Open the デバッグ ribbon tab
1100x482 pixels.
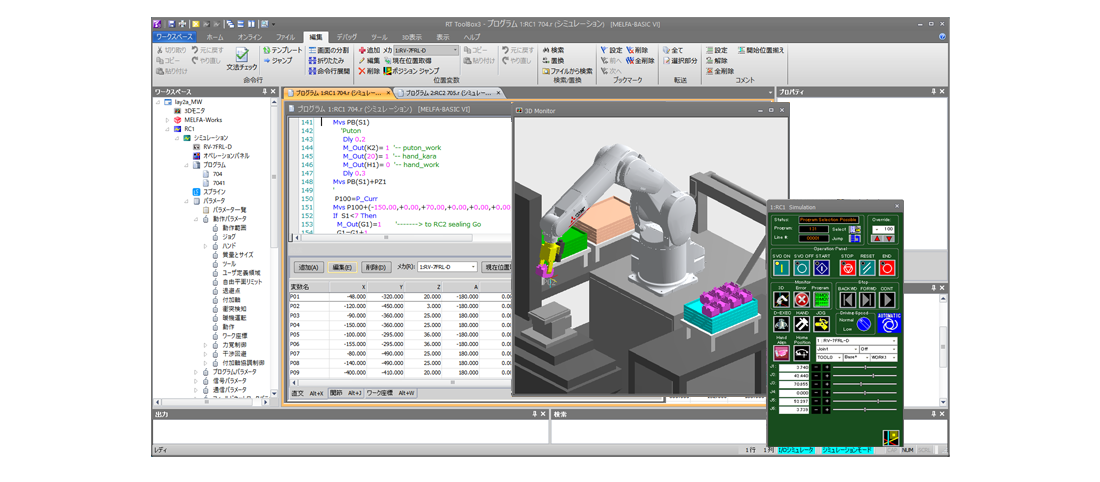tap(346, 37)
